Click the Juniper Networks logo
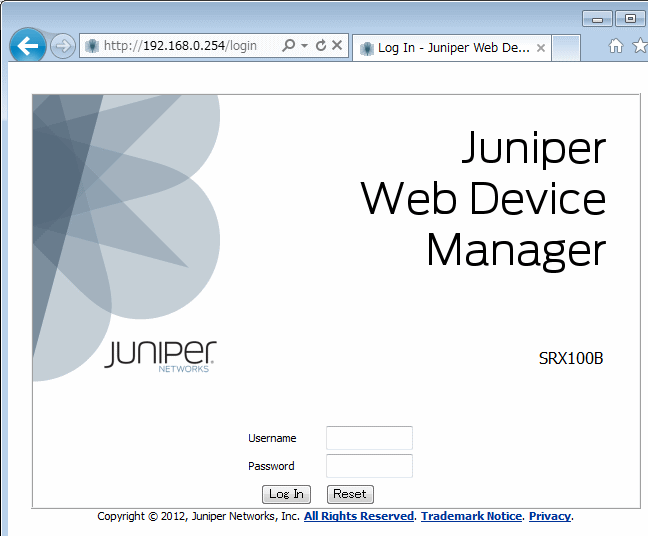 tap(160, 356)
